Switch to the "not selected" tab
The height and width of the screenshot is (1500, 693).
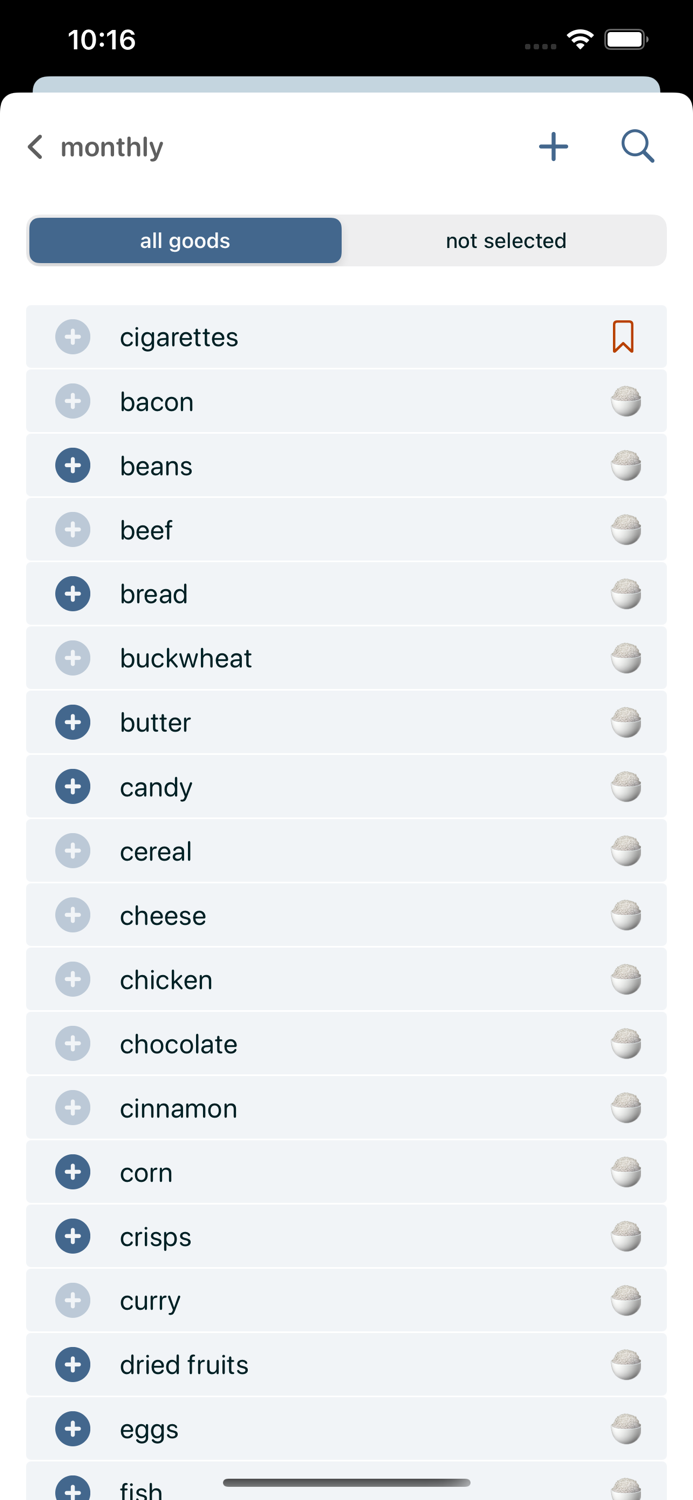tap(505, 241)
